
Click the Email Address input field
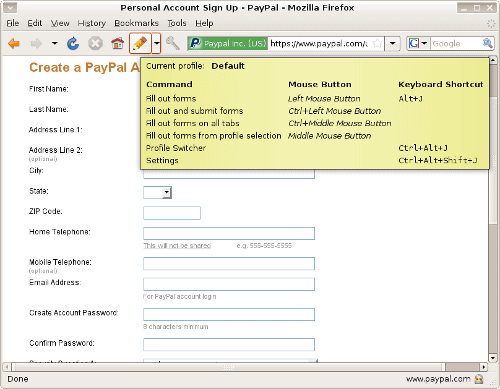pos(229,284)
